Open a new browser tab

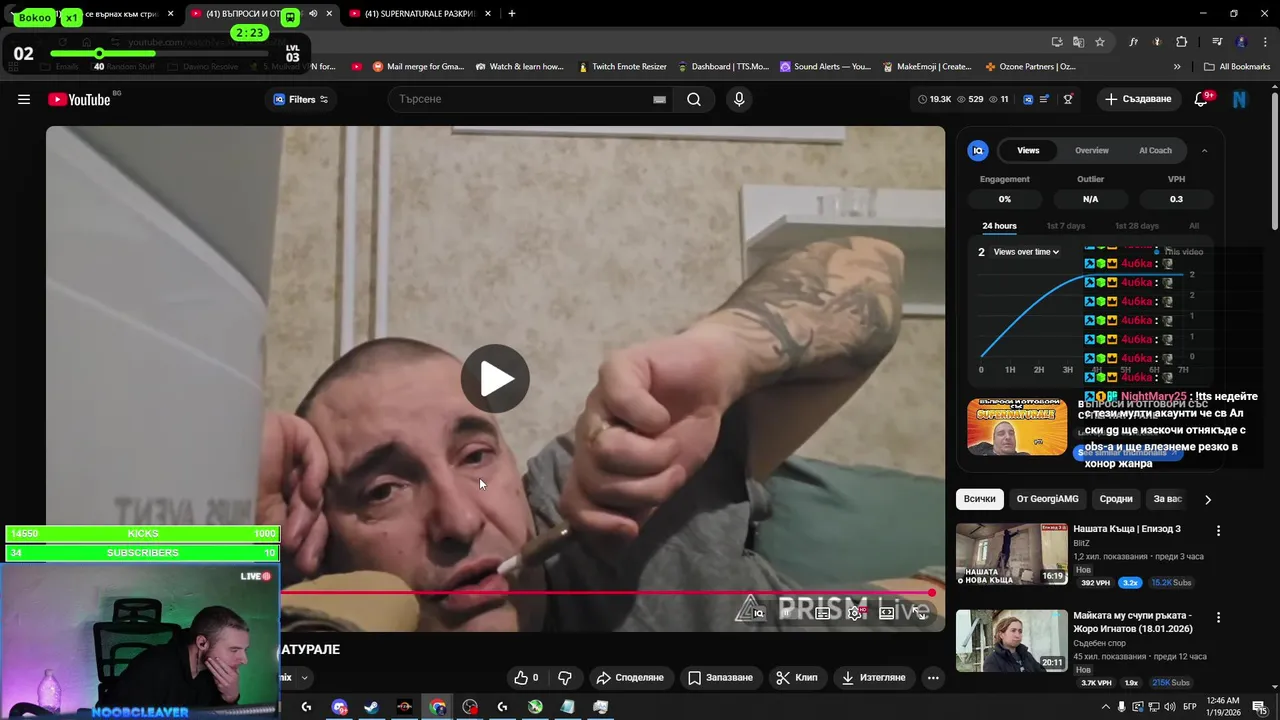(x=512, y=14)
